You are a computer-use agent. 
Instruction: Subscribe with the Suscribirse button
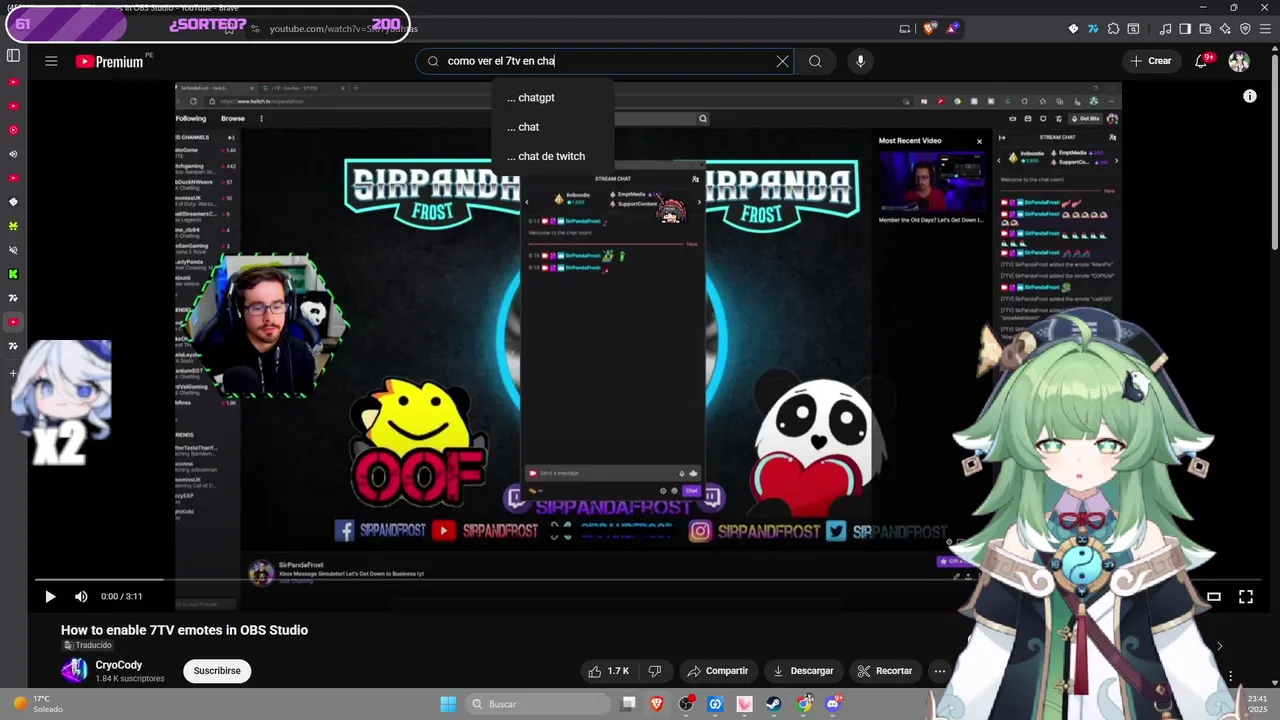tap(217, 671)
